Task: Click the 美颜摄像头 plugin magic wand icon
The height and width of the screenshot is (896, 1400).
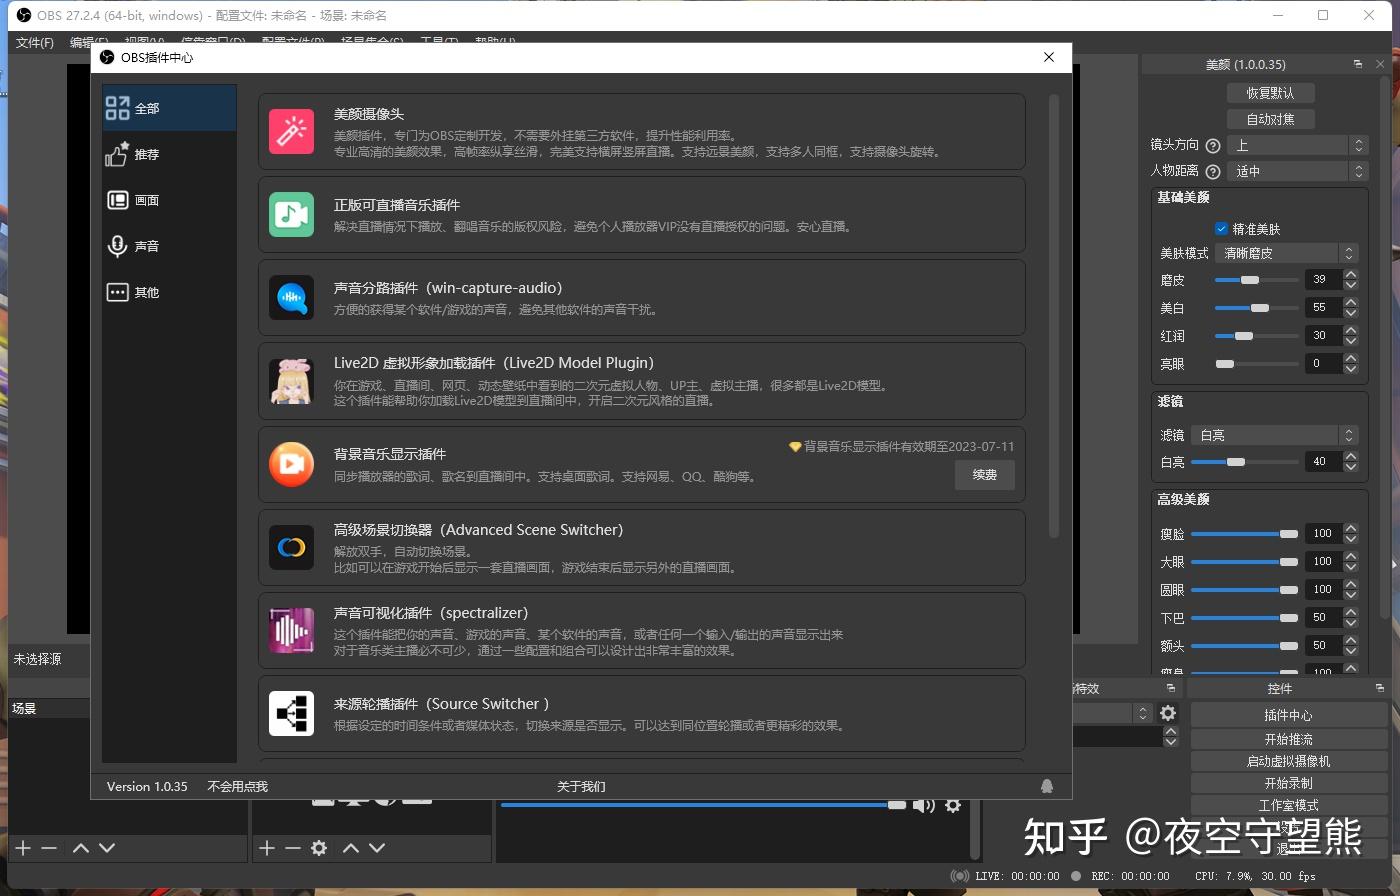Action: (291, 132)
